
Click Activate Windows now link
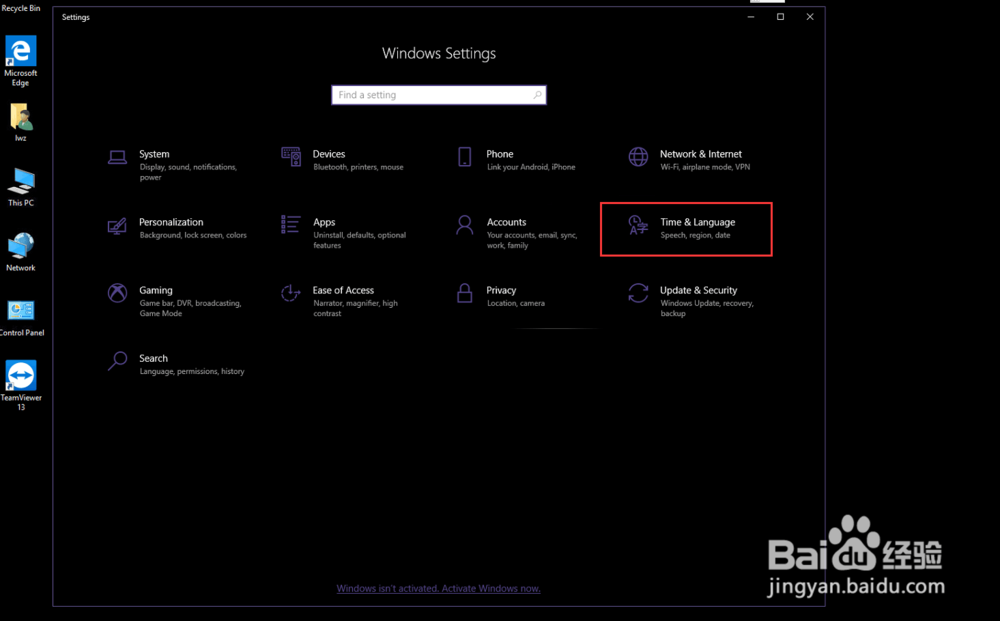[438, 588]
